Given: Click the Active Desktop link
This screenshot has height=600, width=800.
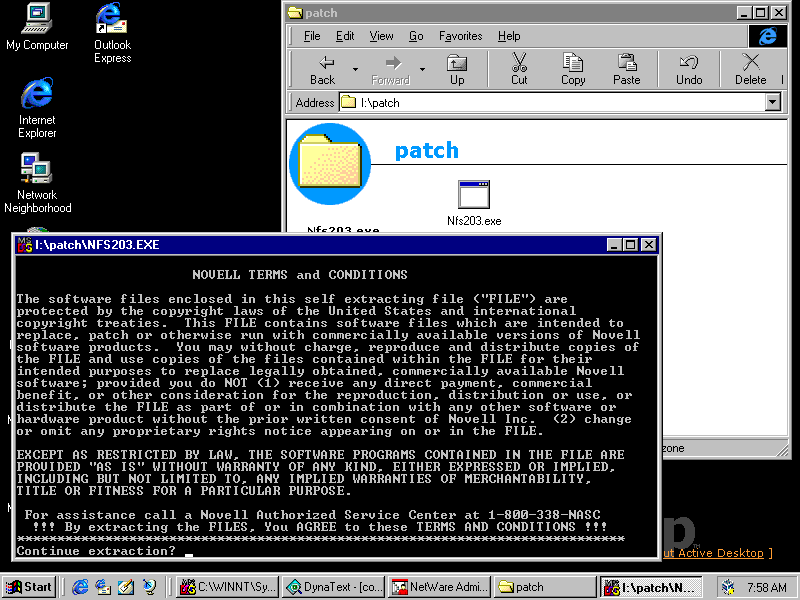Looking at the screenshot, I should click(714, 553).
